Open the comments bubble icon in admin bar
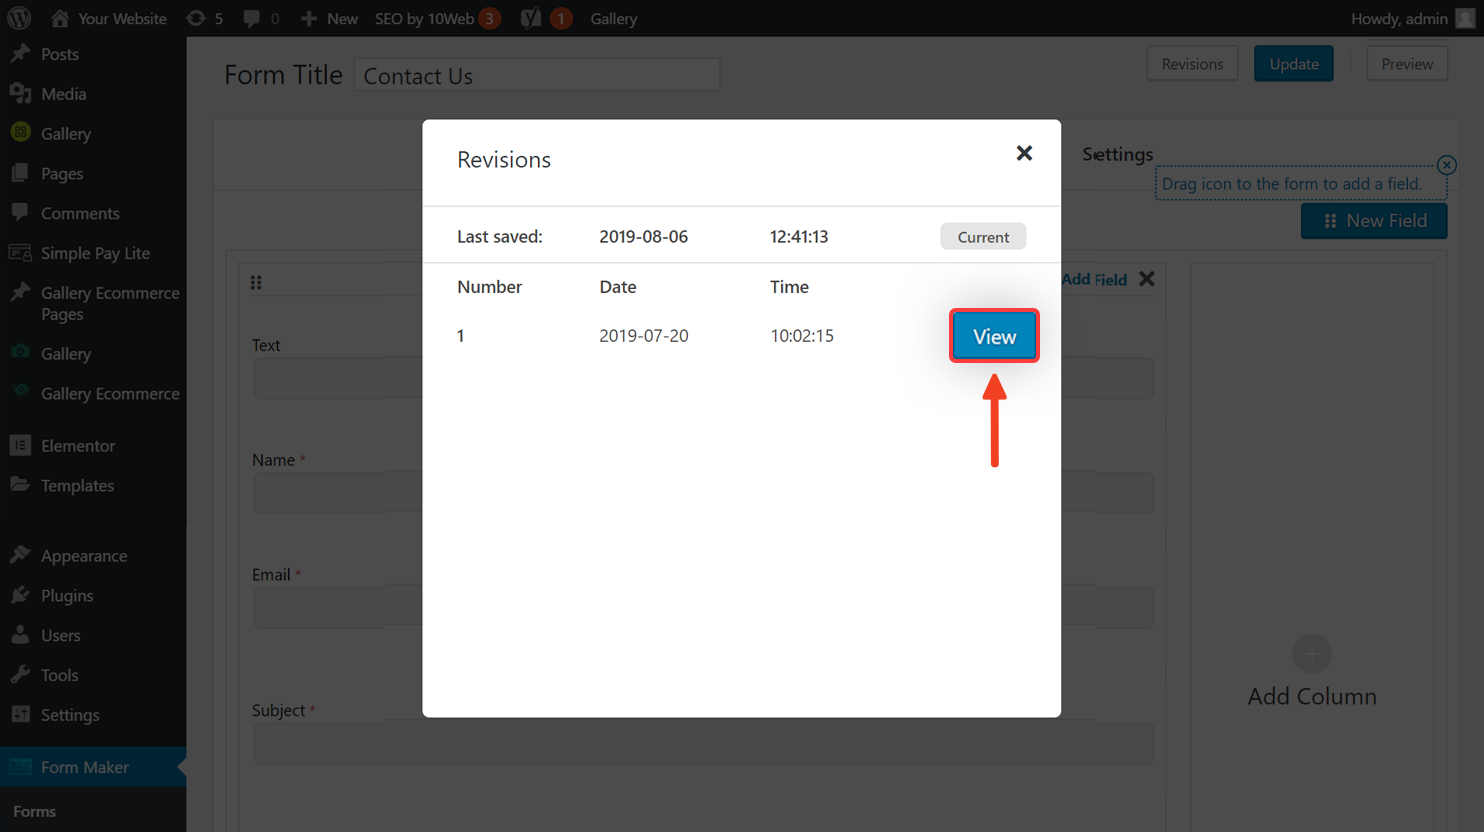The image size is (1484, 832). 252,18
